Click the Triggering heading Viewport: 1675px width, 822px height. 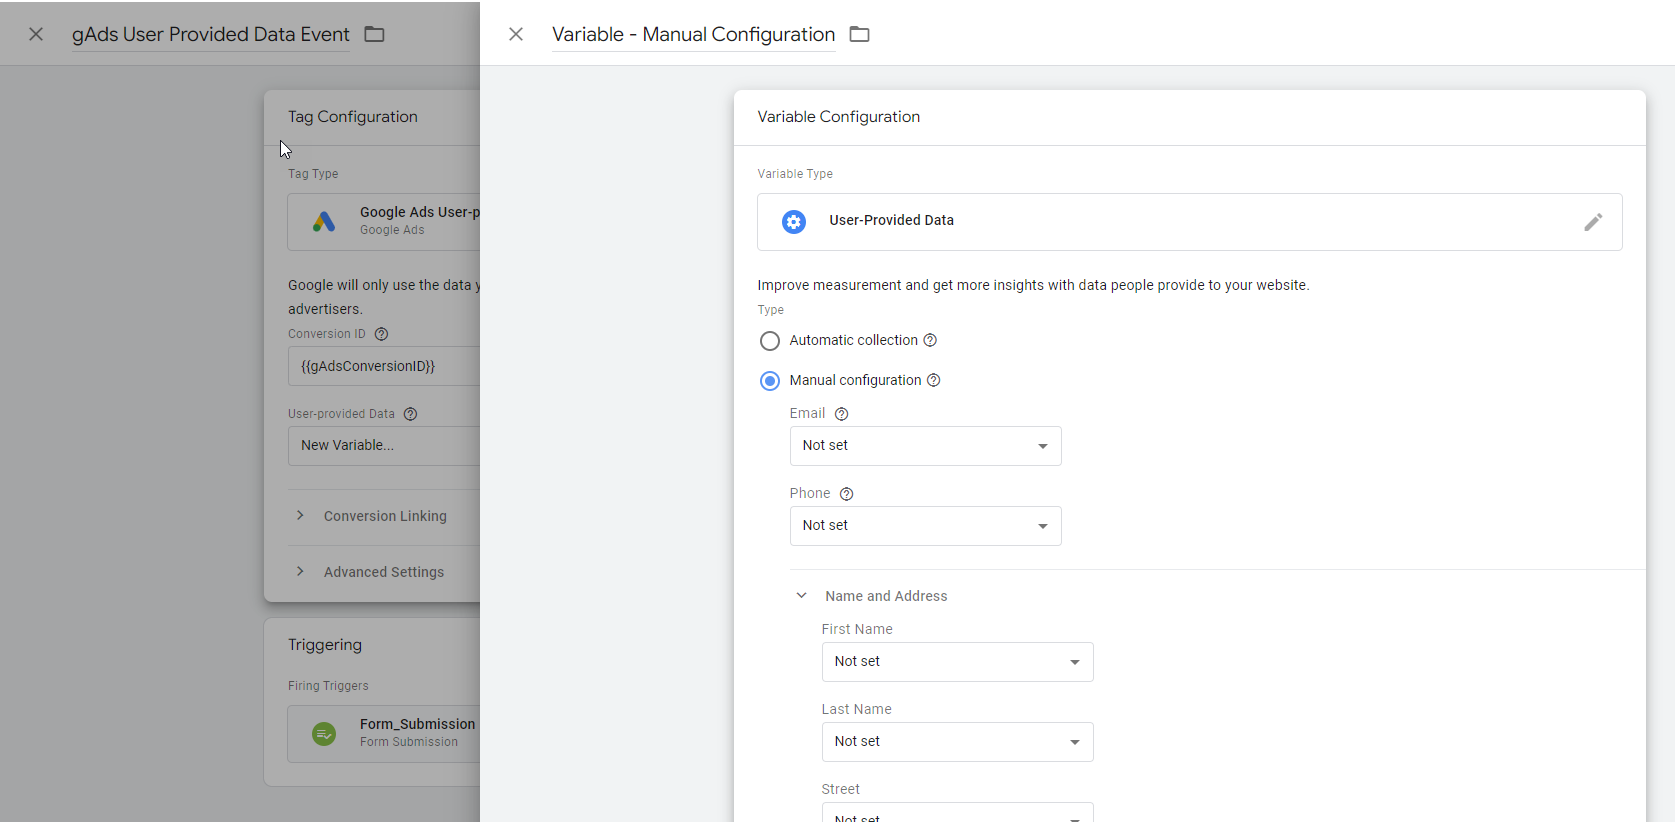tap(325, 645)
